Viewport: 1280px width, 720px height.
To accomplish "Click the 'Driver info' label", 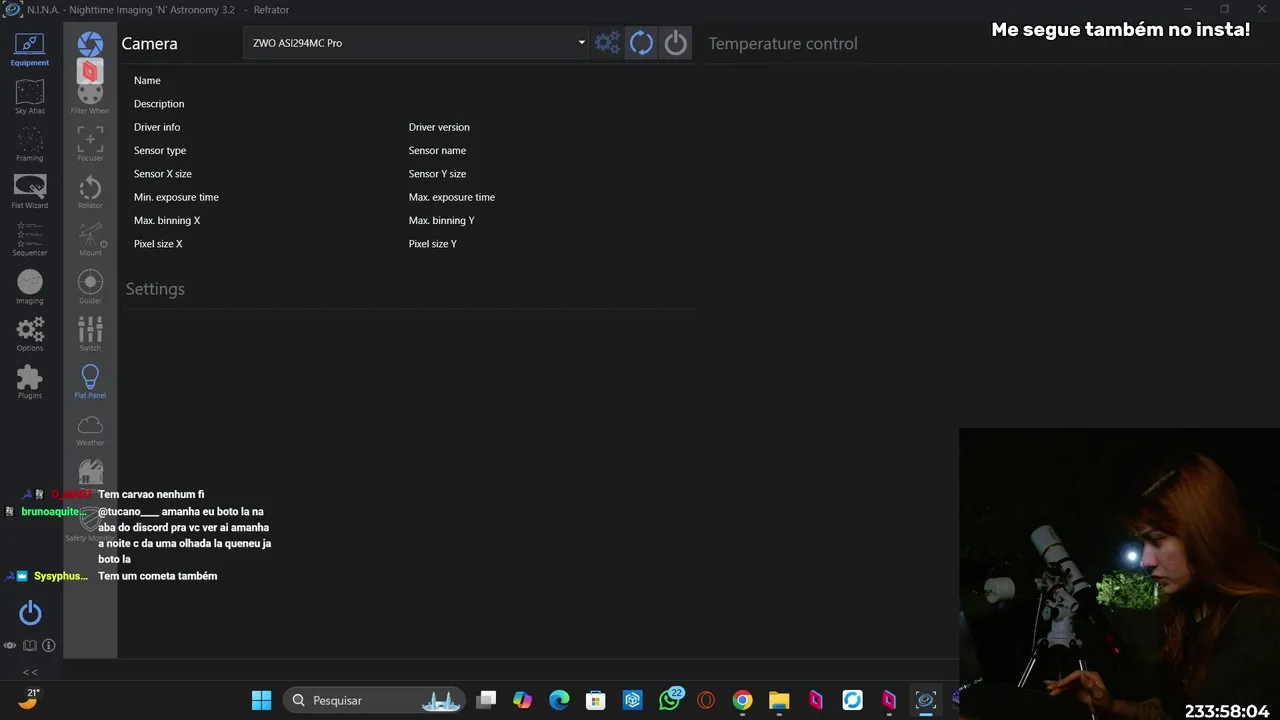I will tap(157, 127).
